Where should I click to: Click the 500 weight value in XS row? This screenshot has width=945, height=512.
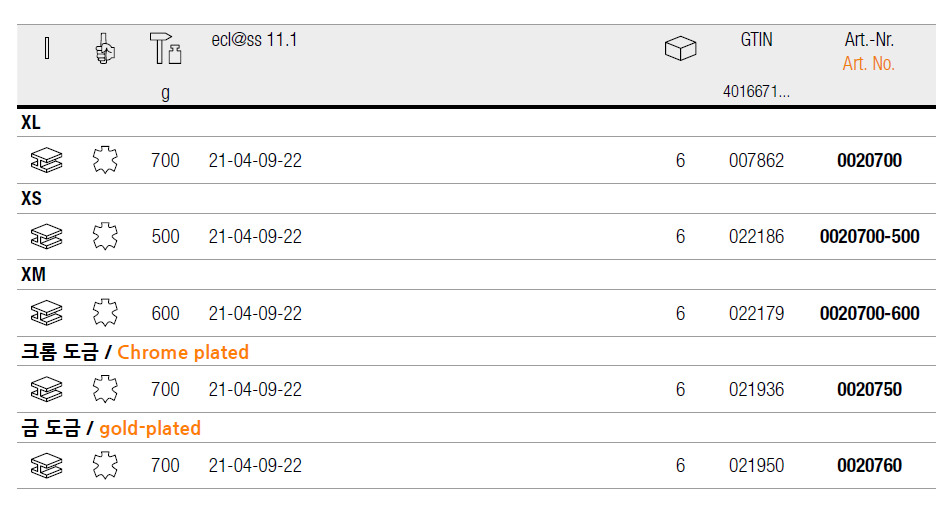pyautogui.click(x=165, y=237)
